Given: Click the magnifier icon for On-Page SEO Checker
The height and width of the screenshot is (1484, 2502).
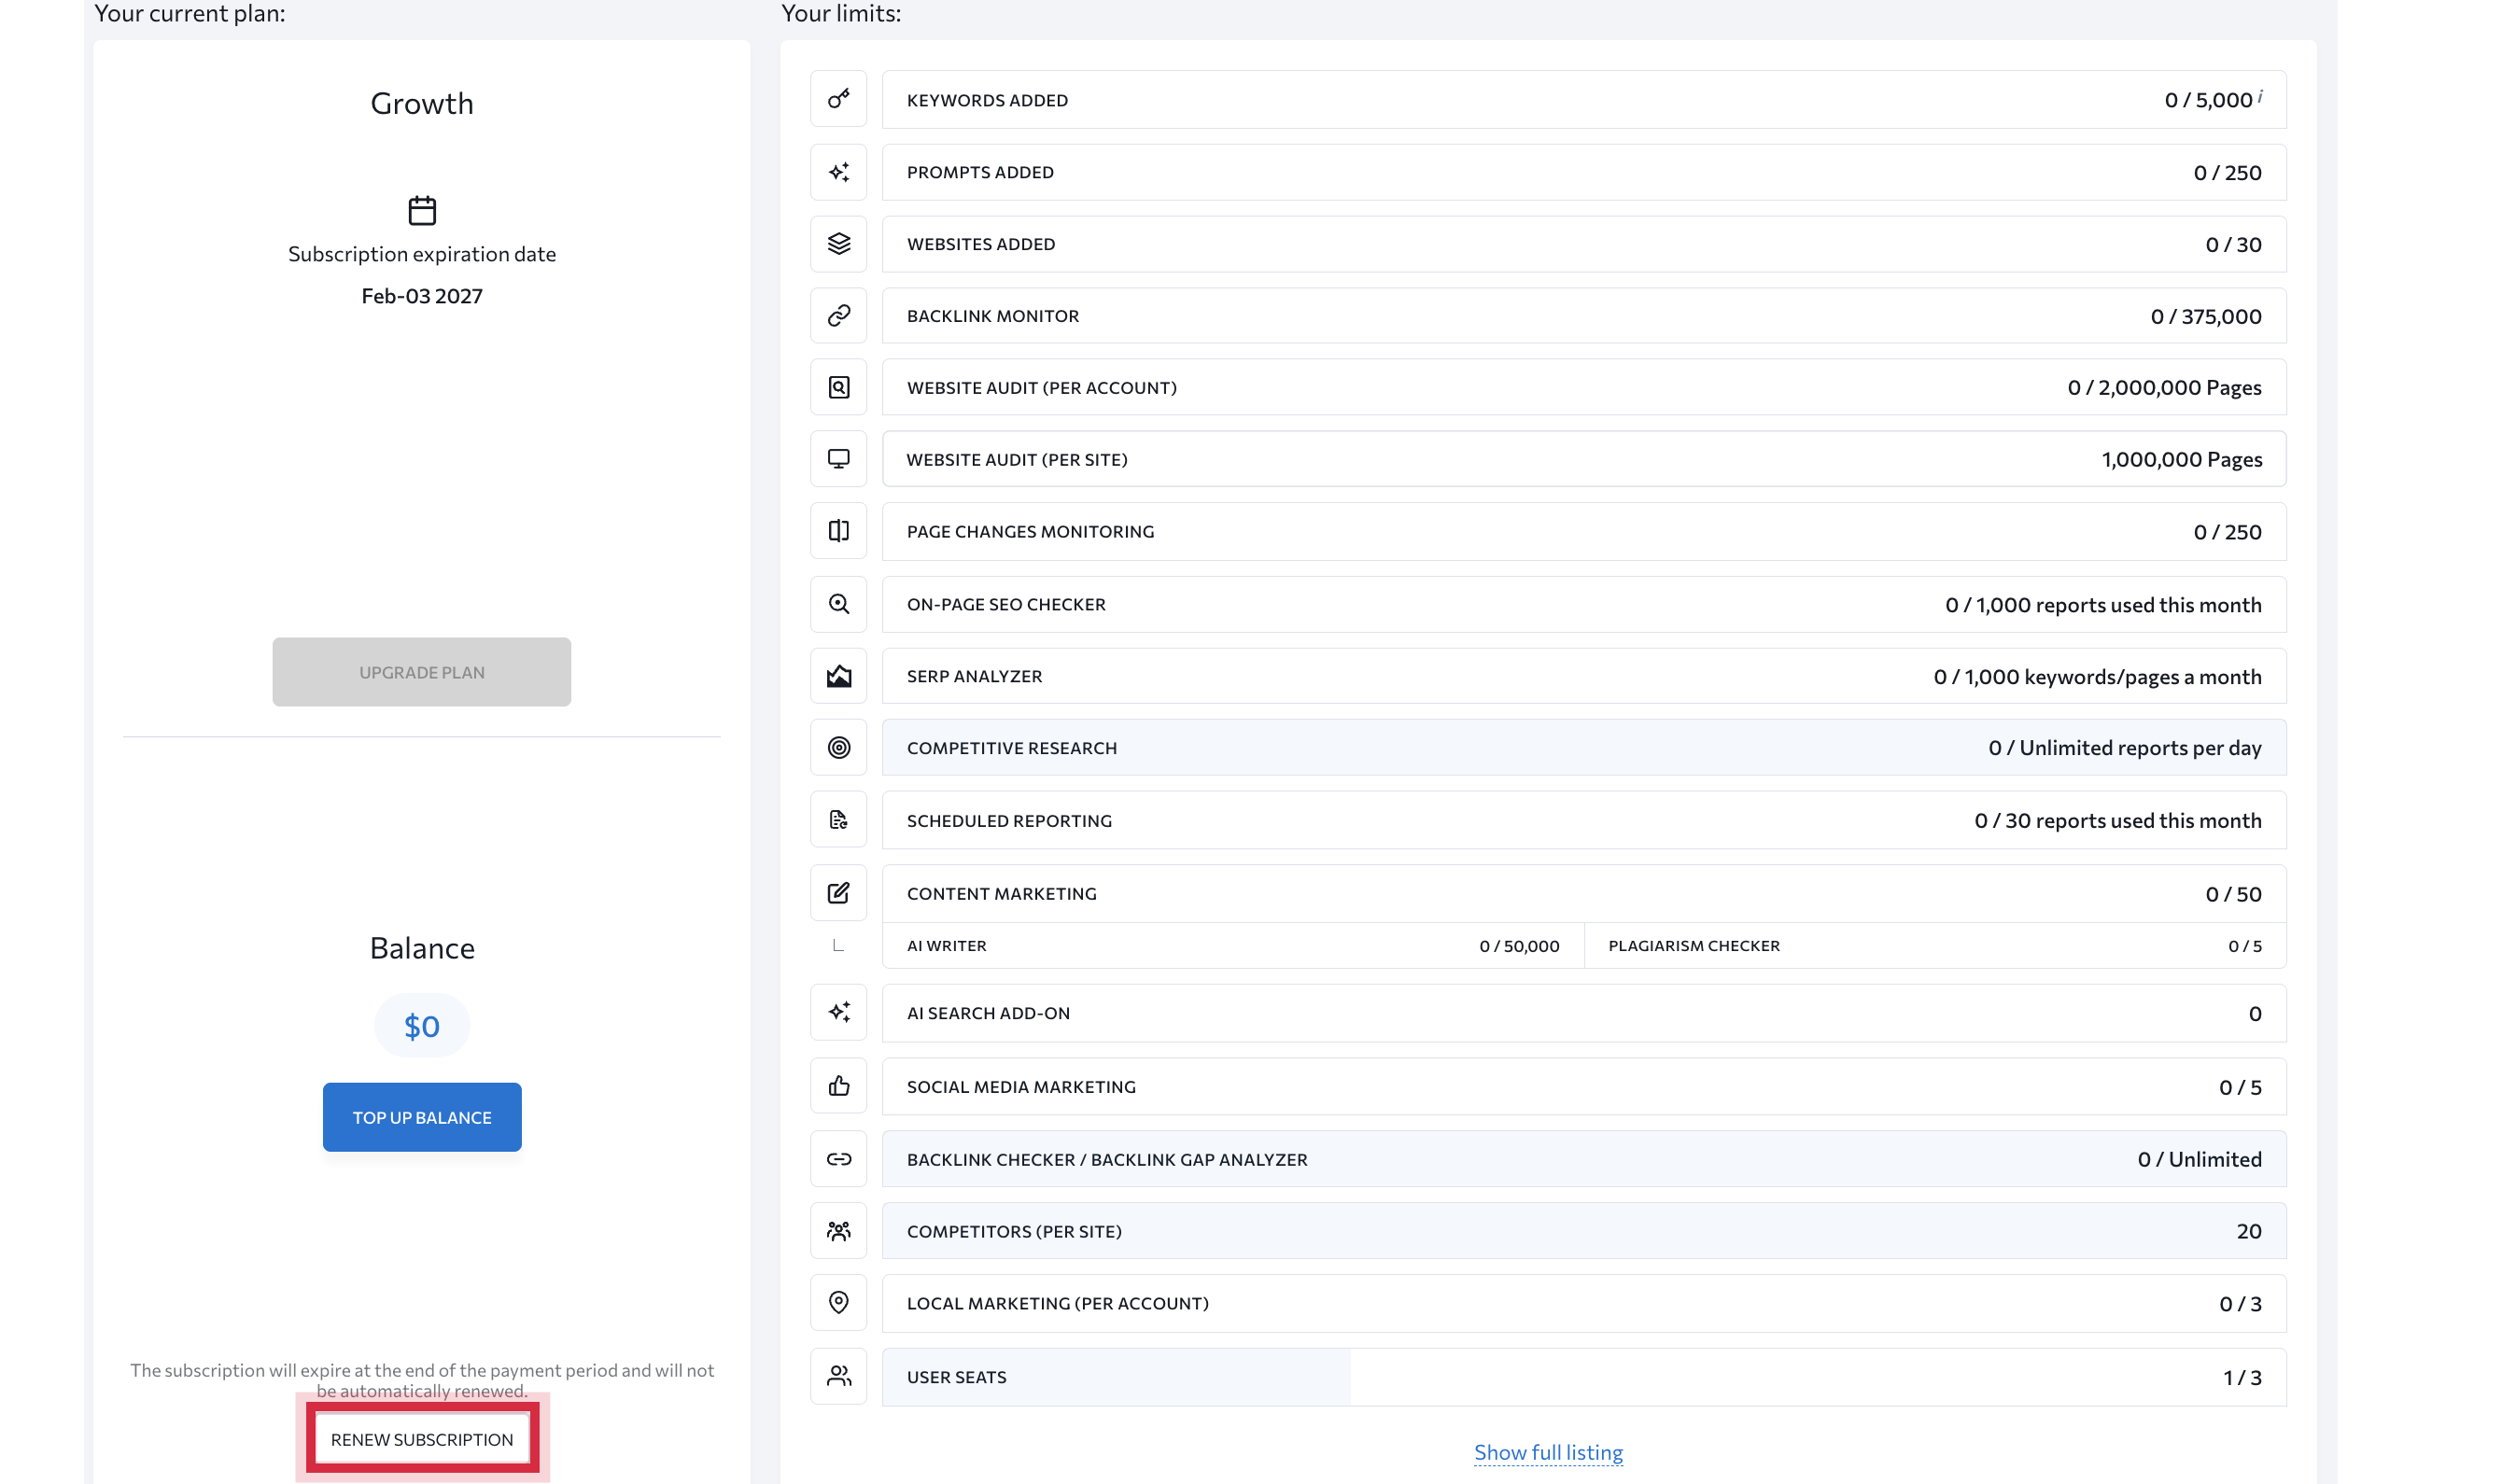Looking at the screenshot, I should pos(838,604).
